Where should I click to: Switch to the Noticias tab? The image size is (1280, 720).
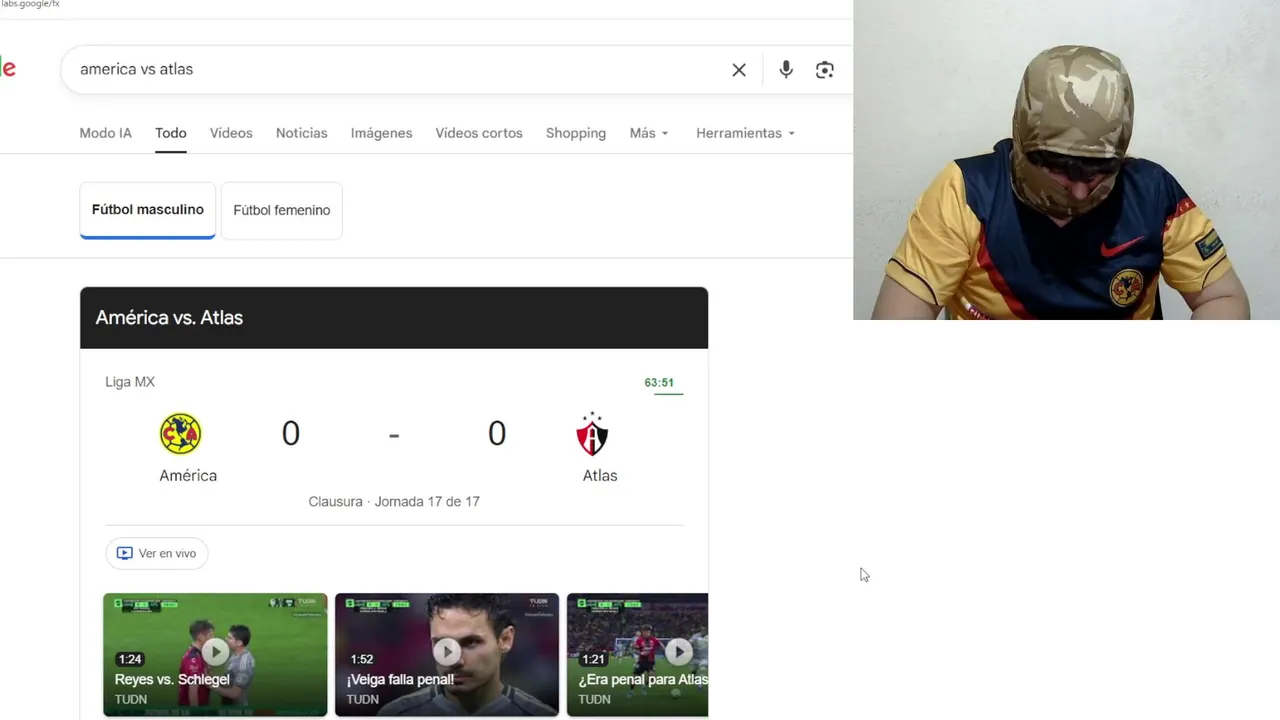pos(302,133)
